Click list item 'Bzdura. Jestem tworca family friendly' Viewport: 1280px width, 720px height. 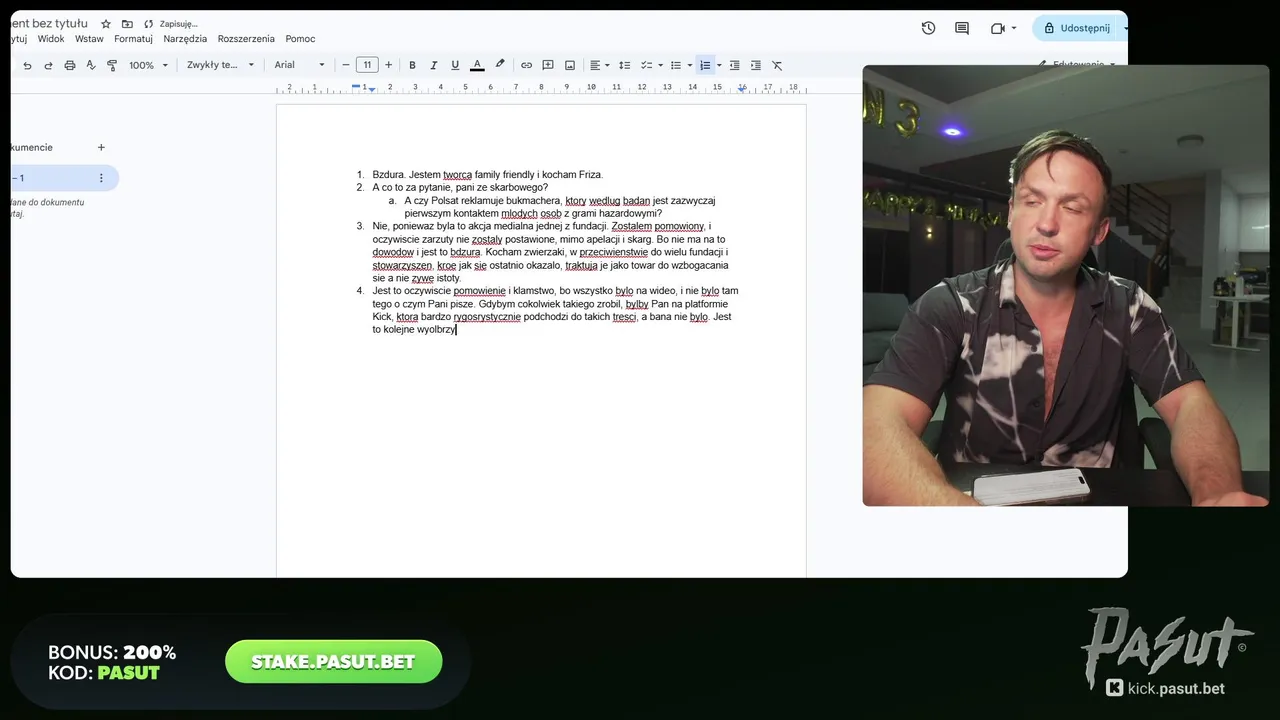(x=488, y=174)
